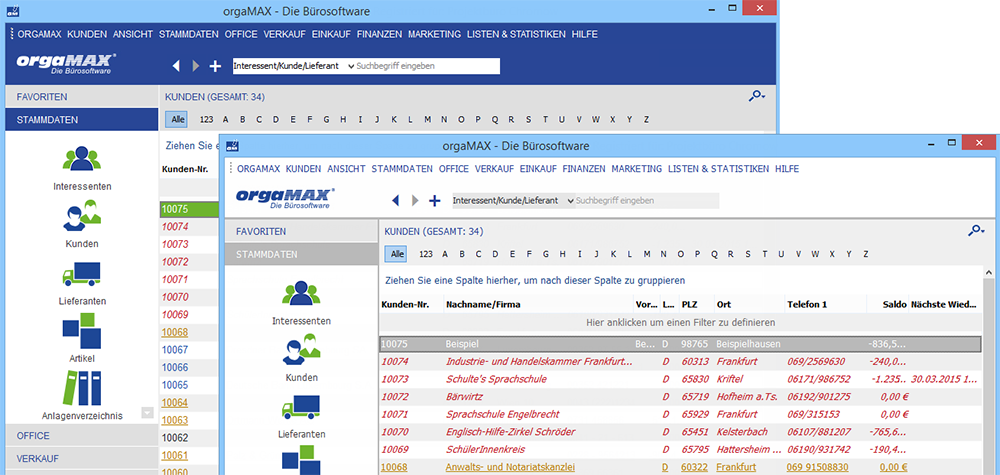Filter by 123 in front window
This screenshot has width=1000, height=475.
tap(425, 254)
